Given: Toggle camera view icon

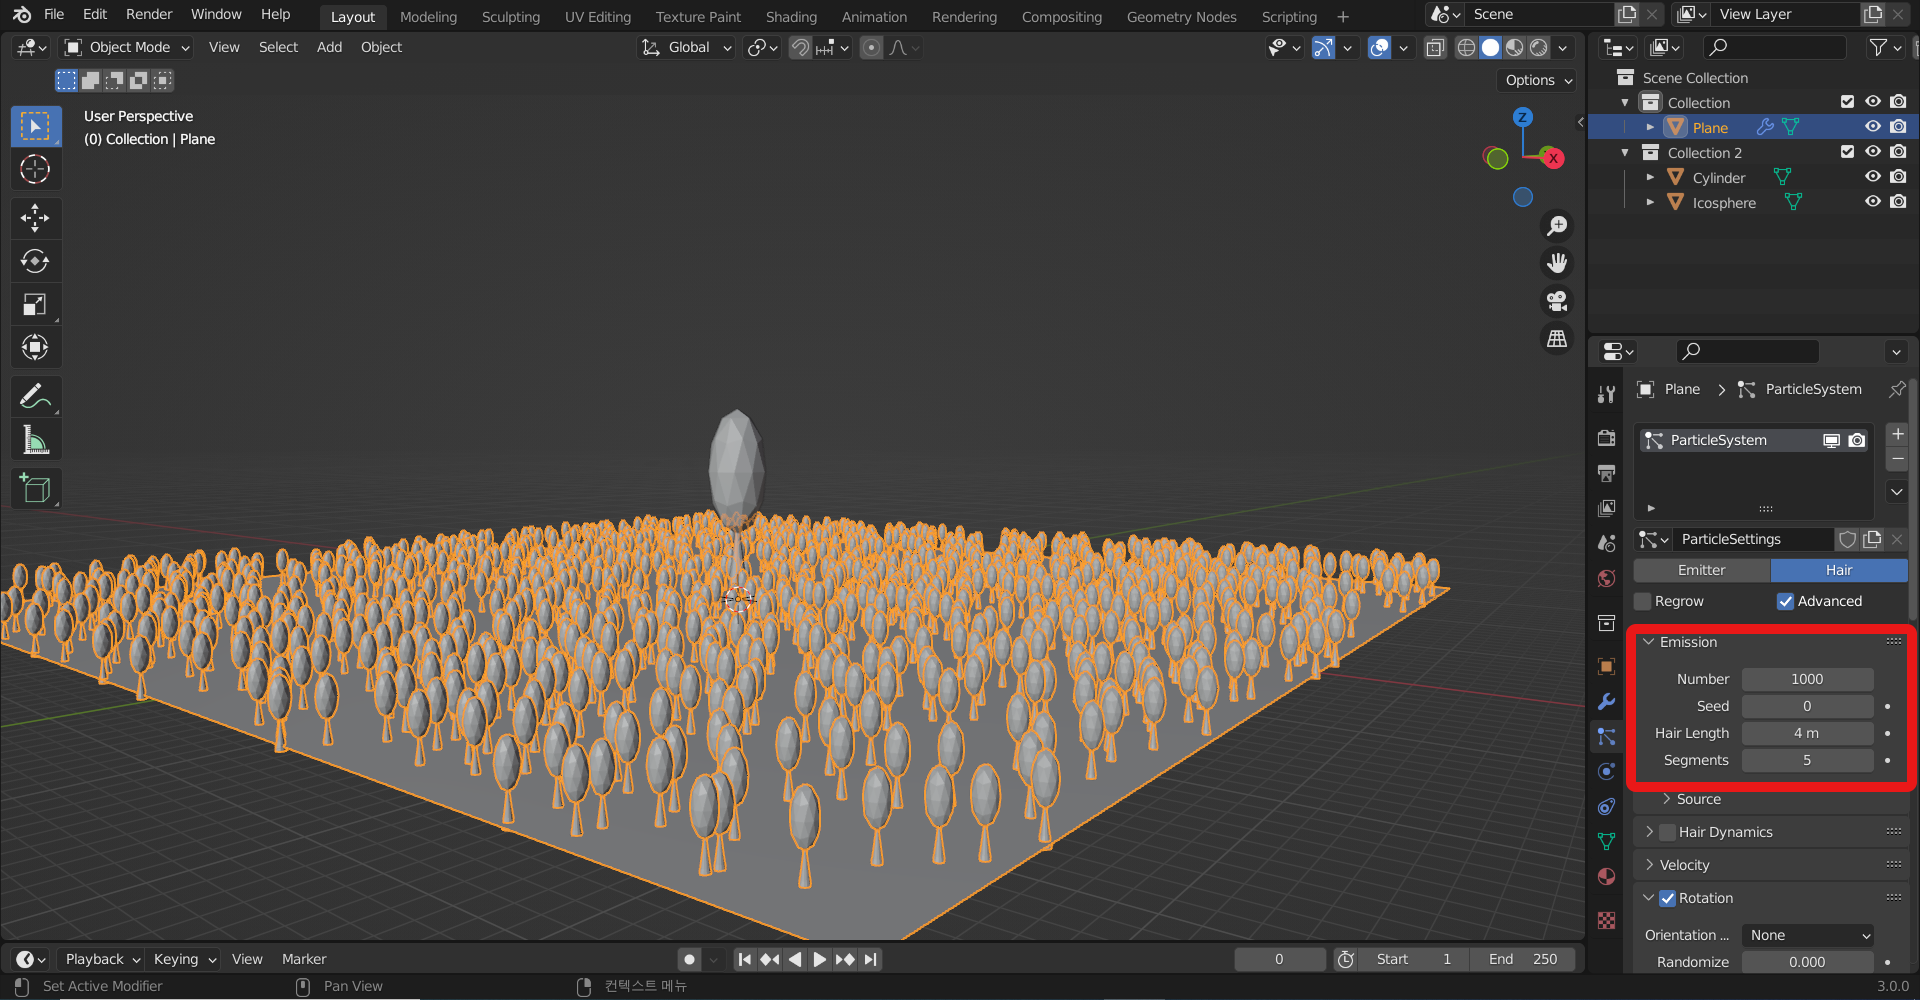Looking at the screenshot, I should tap(1557, 301).
